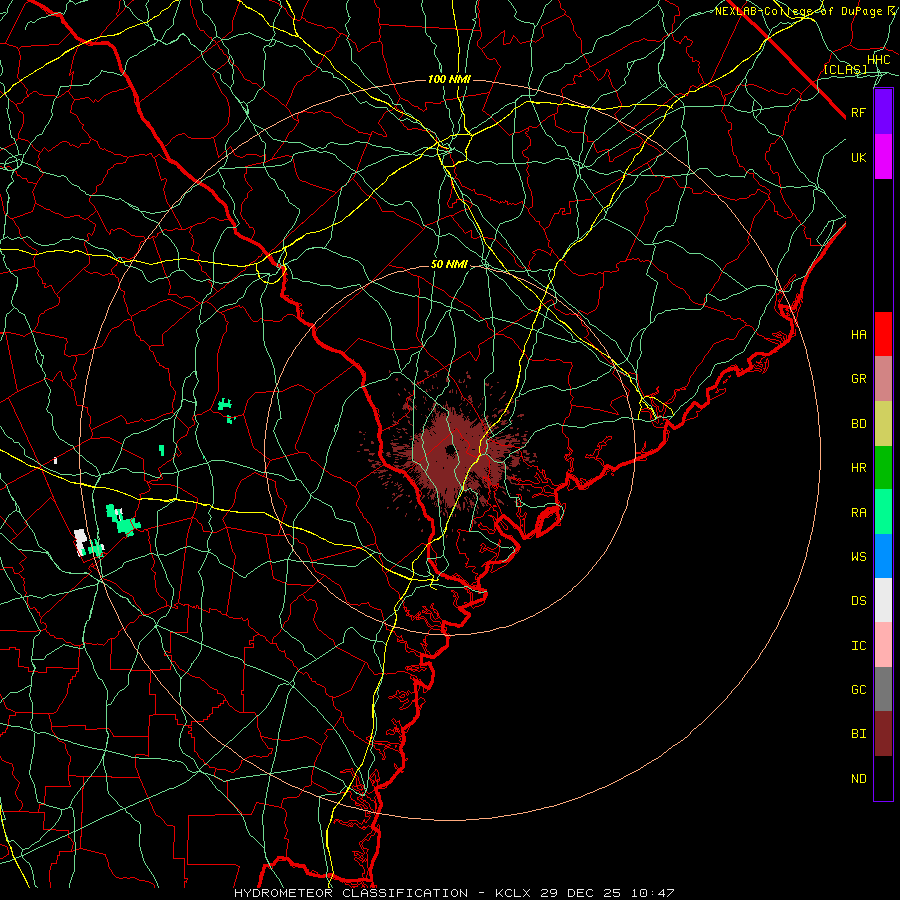The width and height of the screenshot is (900, 900).
Task: Click the DS legend label
Action: click(859, 601)
